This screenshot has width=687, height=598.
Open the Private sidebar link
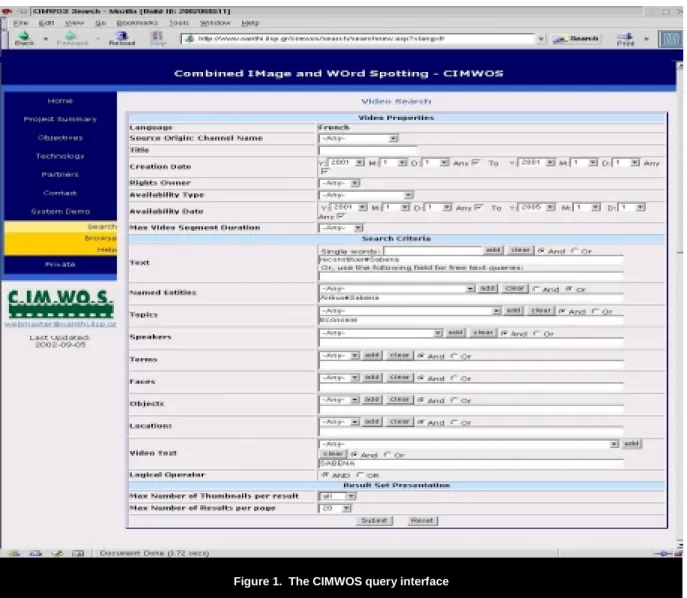[60, 264]
